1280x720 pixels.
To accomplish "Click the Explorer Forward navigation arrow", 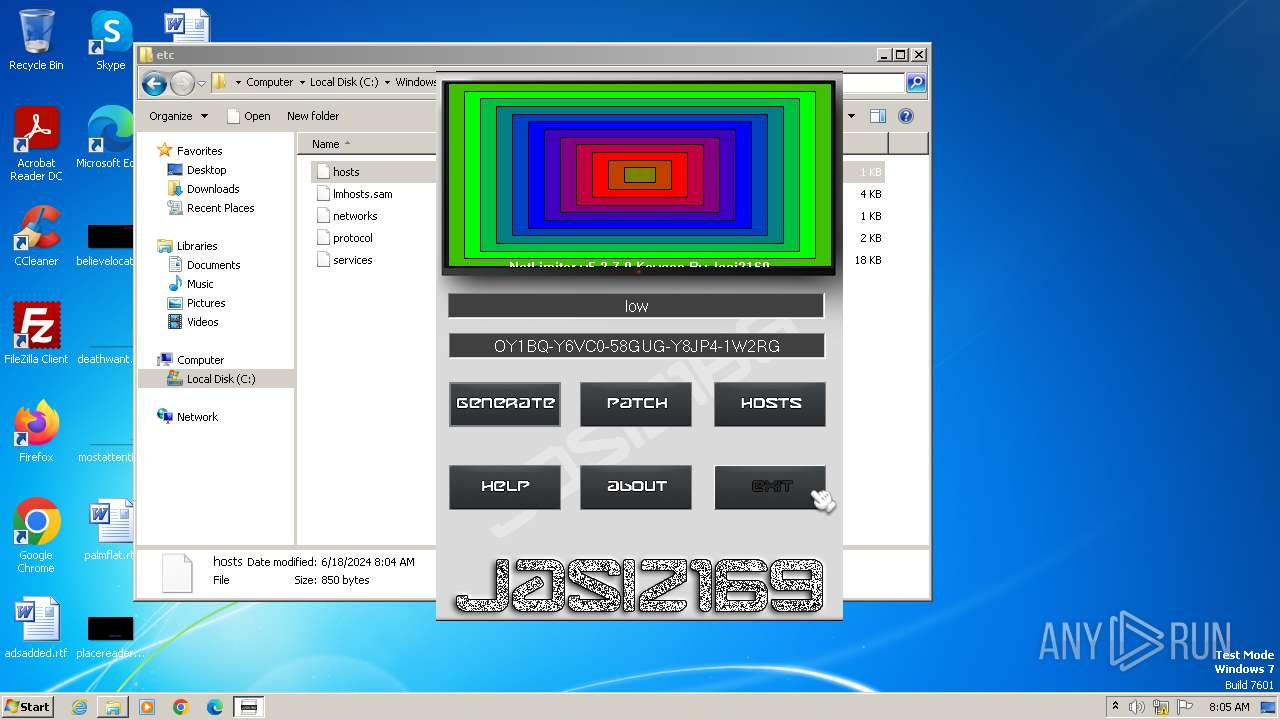I will 182,83.
